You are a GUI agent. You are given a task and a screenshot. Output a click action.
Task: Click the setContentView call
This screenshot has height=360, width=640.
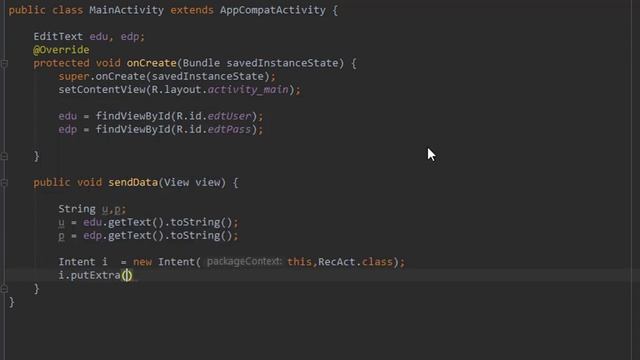coord(102,90)
